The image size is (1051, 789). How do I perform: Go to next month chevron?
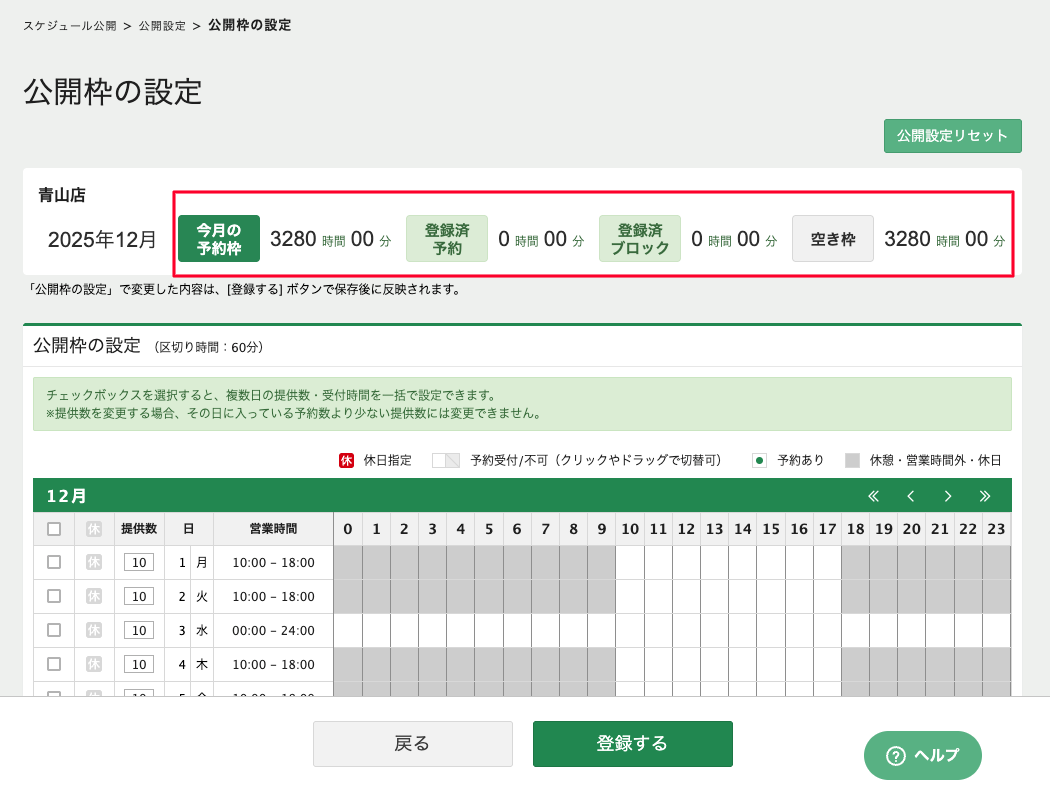click(x=948, y=496)
